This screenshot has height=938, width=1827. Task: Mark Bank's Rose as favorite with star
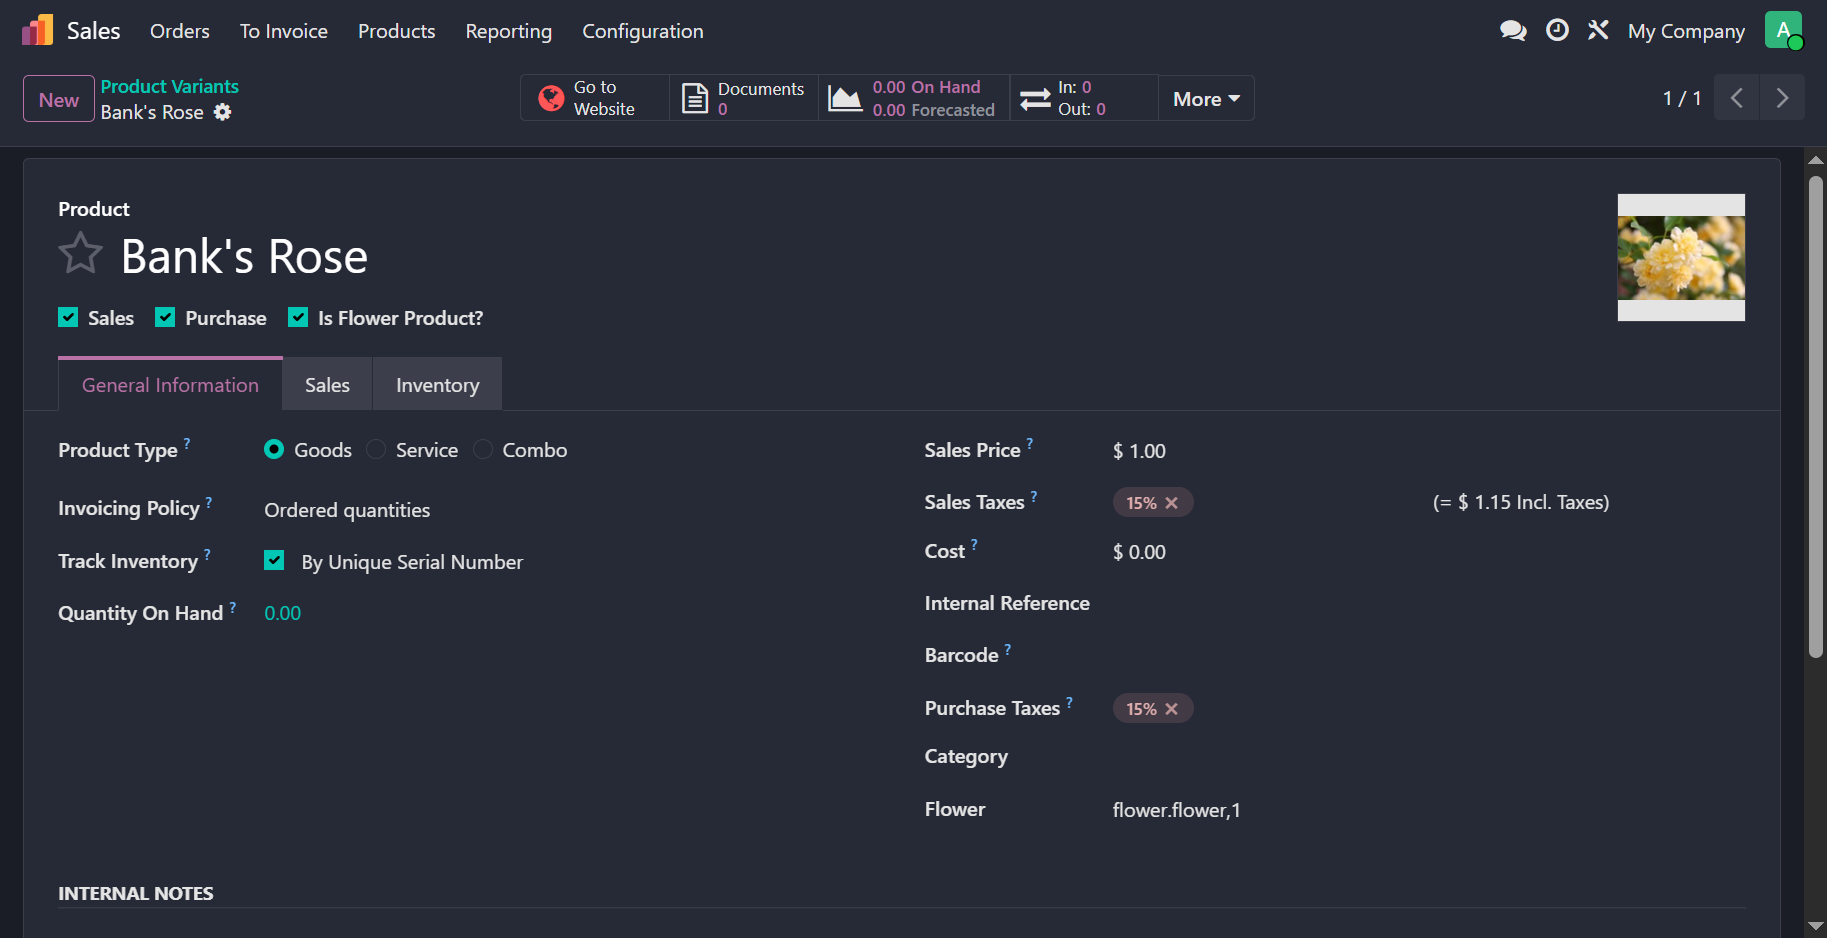click(x=80, y=254)
